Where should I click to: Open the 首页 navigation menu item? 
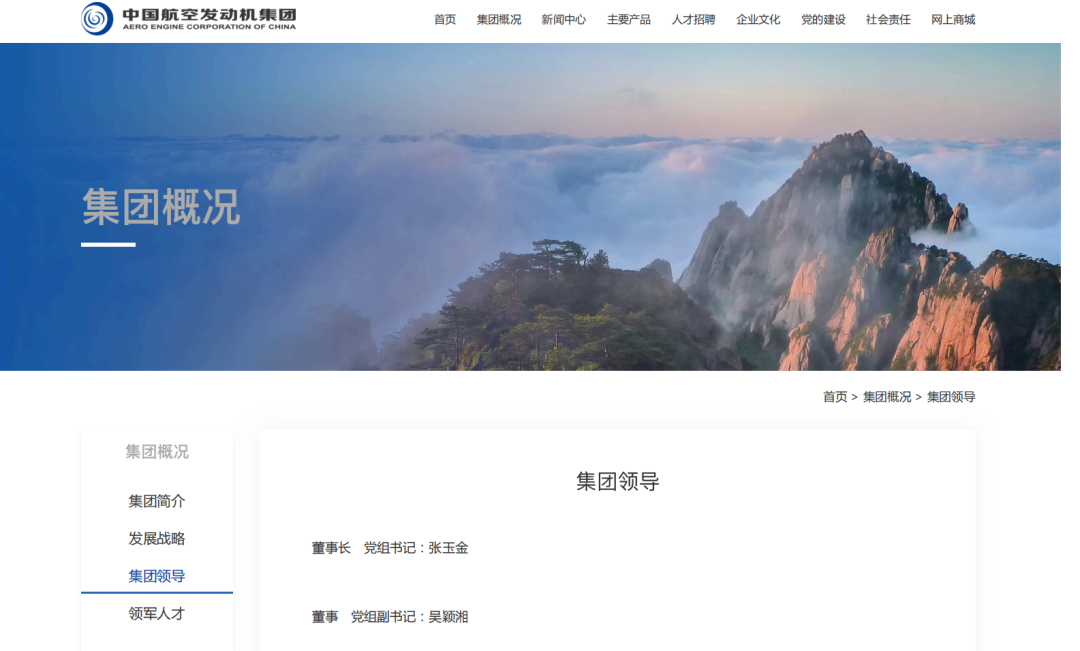(x=445, y=20)
